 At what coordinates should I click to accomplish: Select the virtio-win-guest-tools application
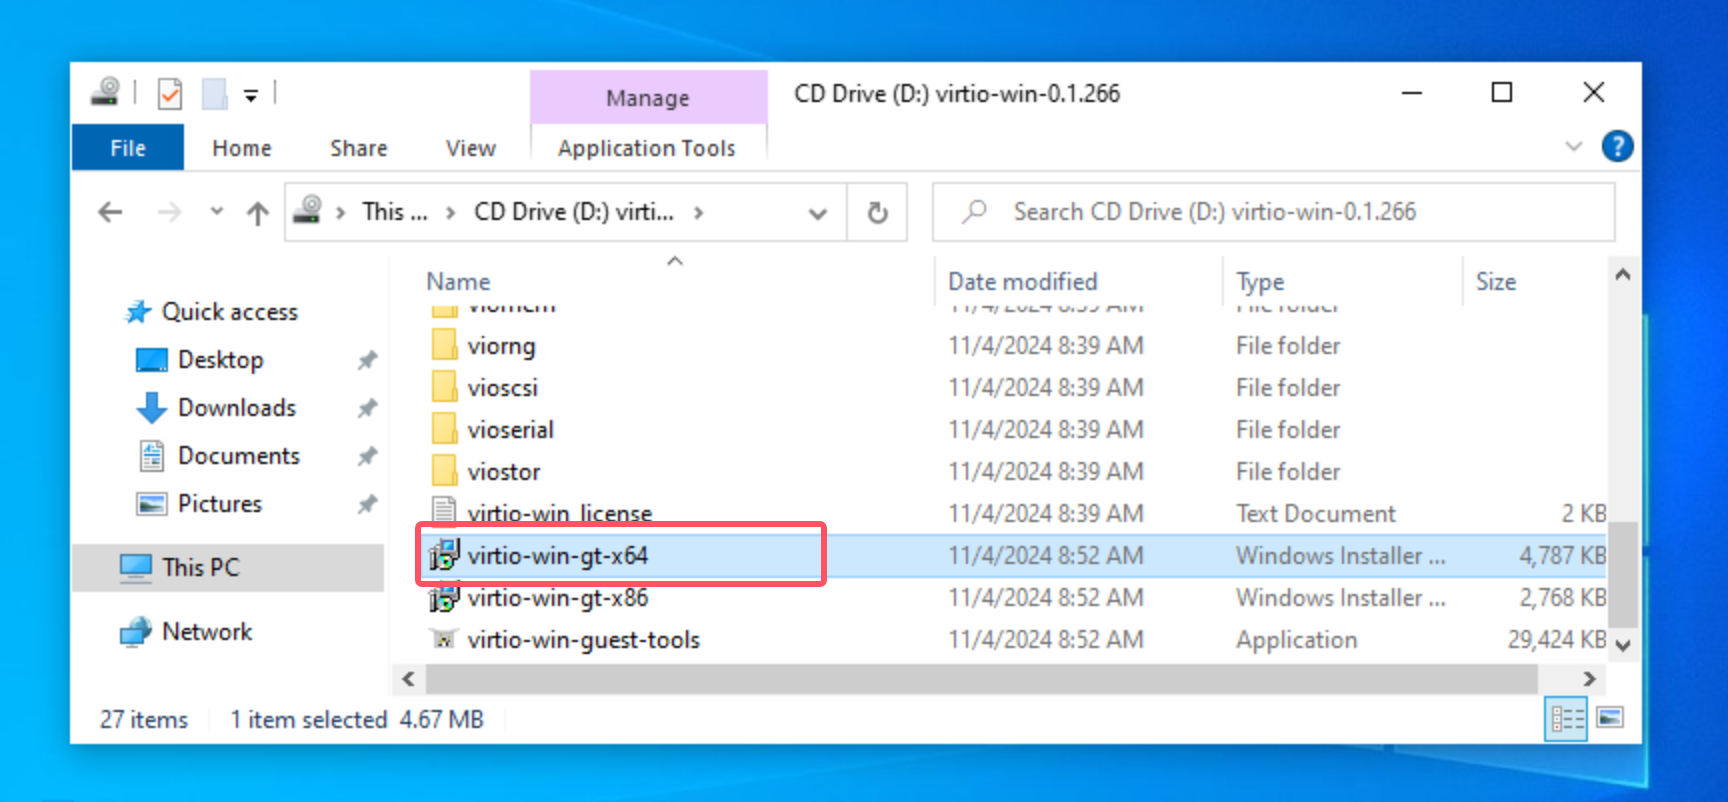[583, 640]
